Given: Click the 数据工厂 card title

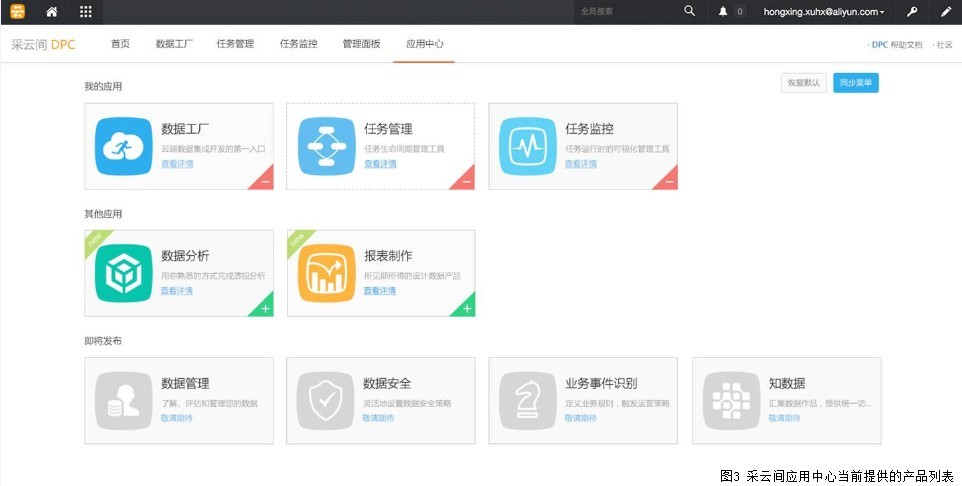Looking at the screenshot, I should (185, 129).
